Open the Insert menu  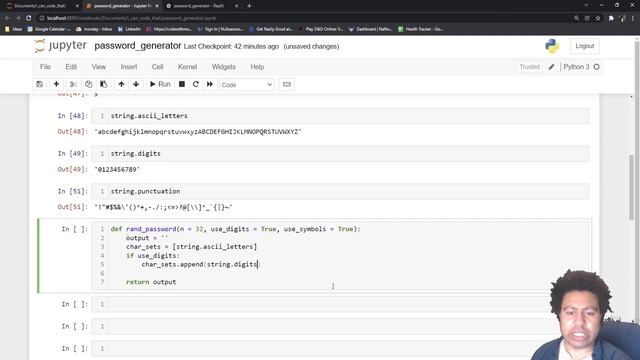(129, 67)
